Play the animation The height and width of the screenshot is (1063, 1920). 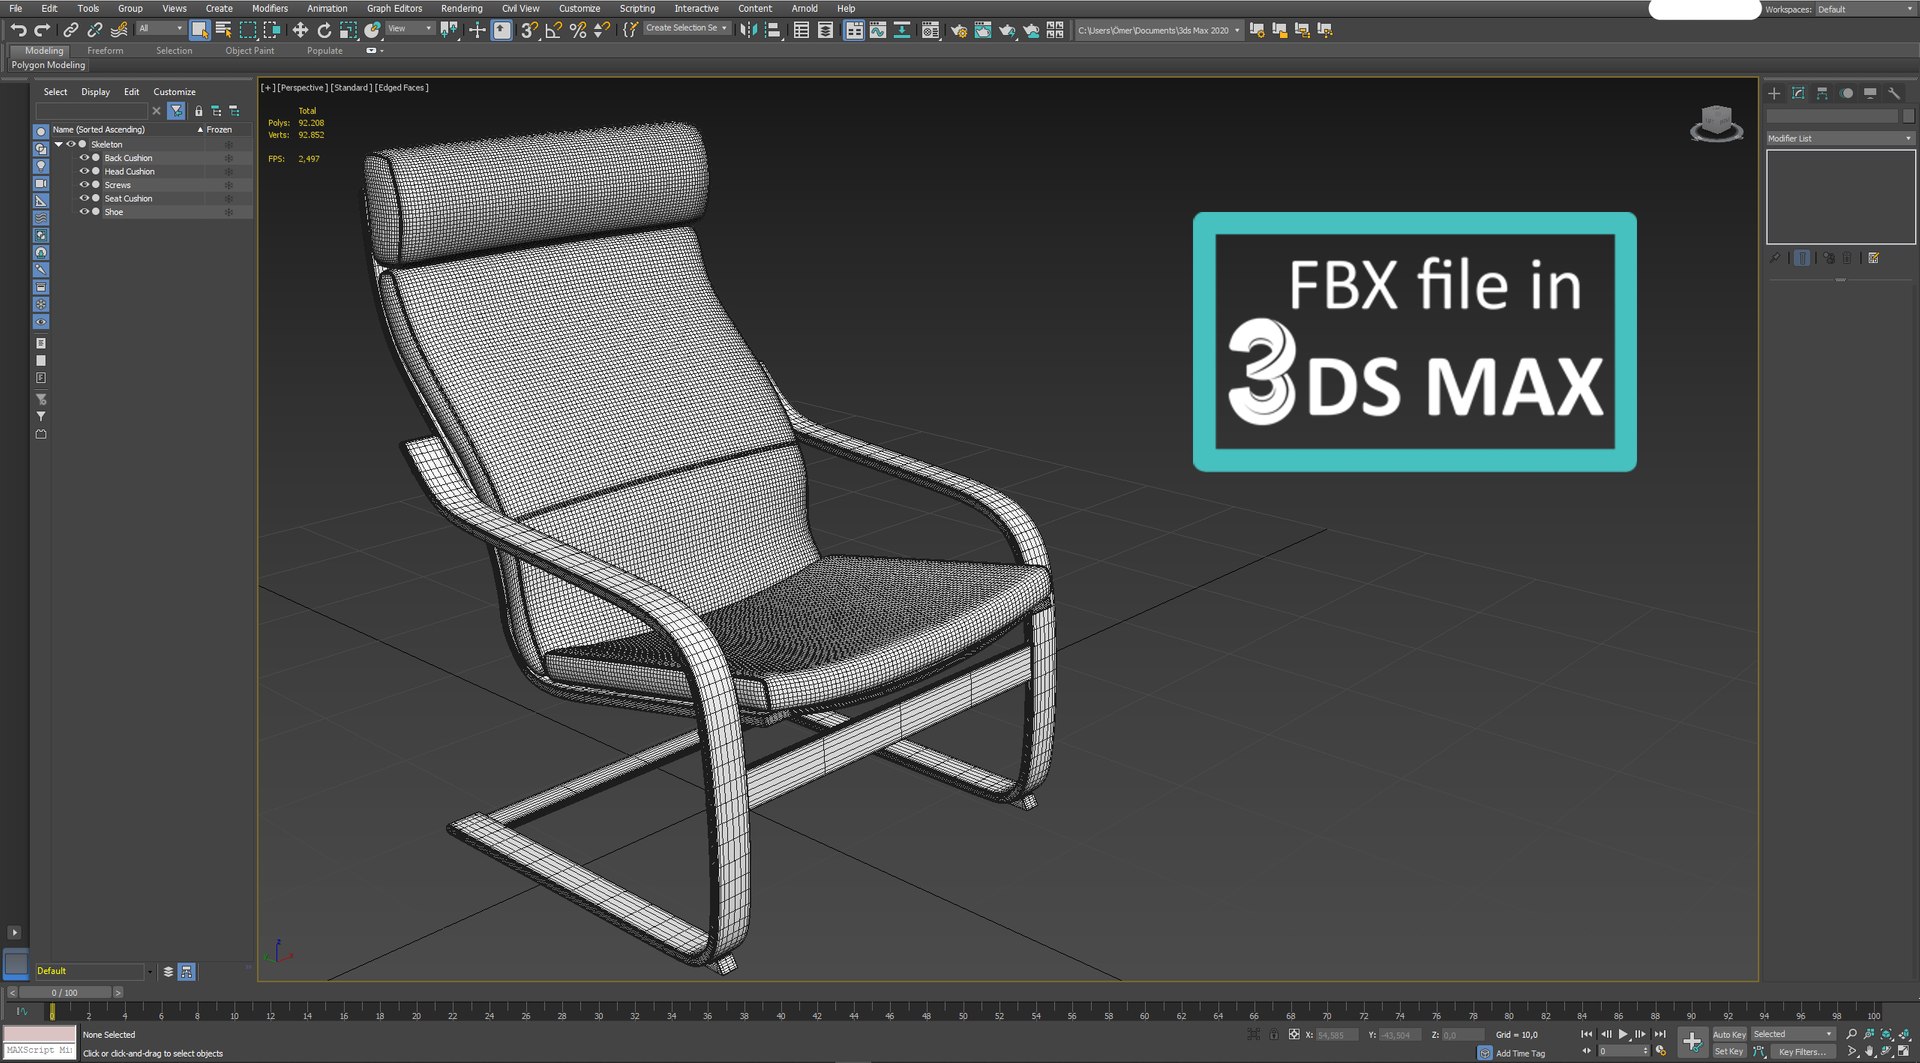pos(1623,1034)
